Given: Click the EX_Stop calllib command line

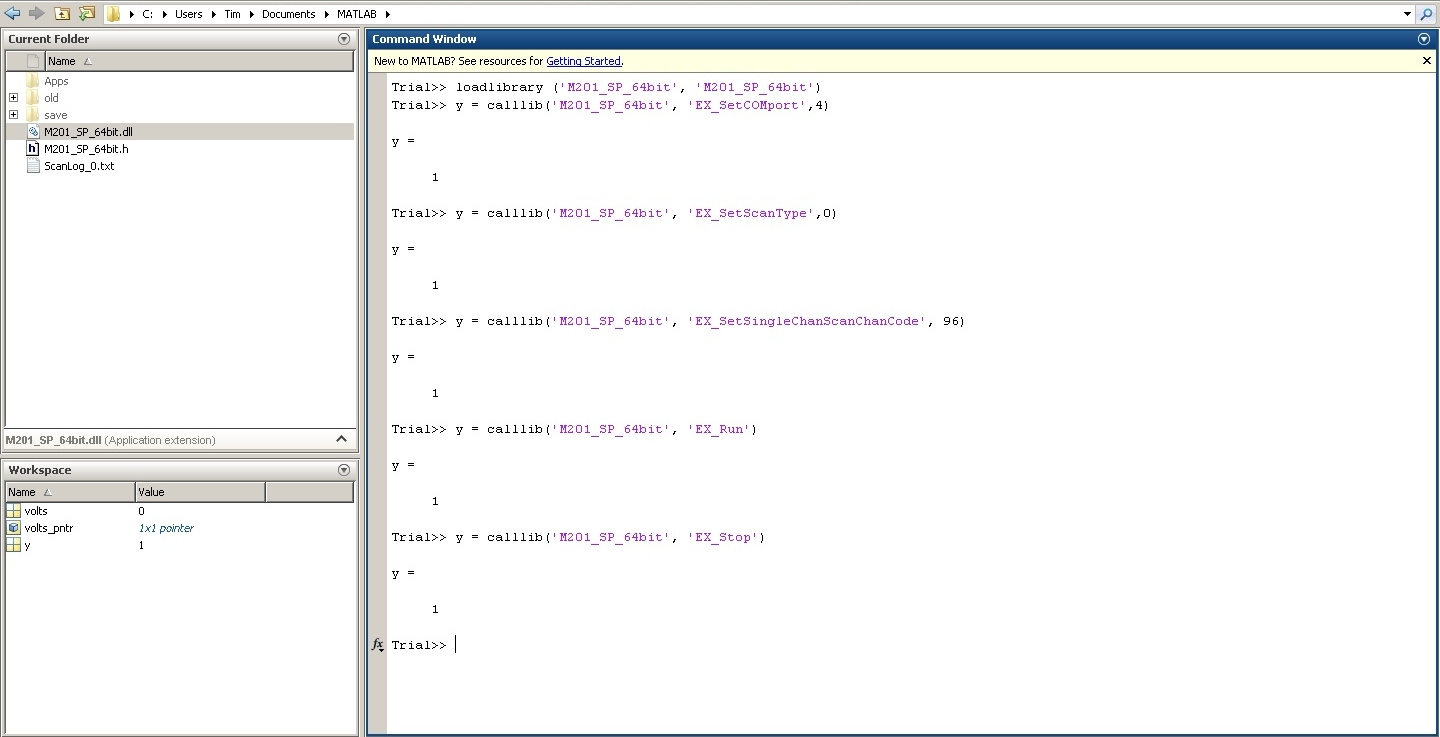Looking at the screenshot, I should [x=578, y=537].
